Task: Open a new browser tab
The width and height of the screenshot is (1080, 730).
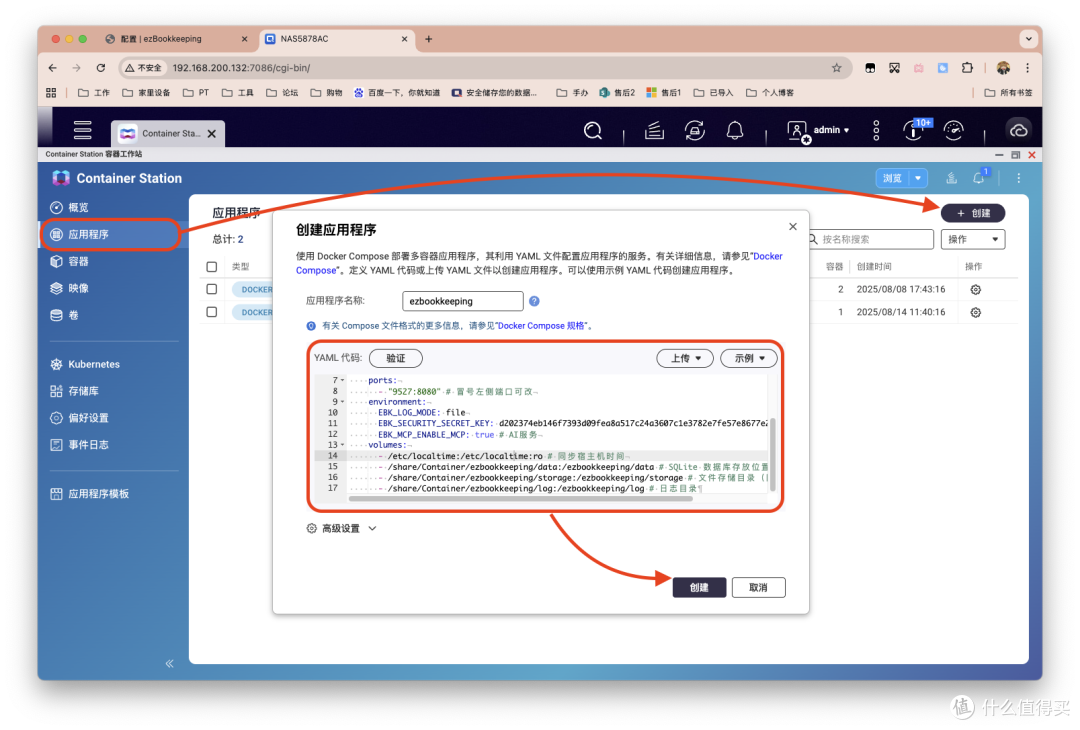Action: (428, 39)
